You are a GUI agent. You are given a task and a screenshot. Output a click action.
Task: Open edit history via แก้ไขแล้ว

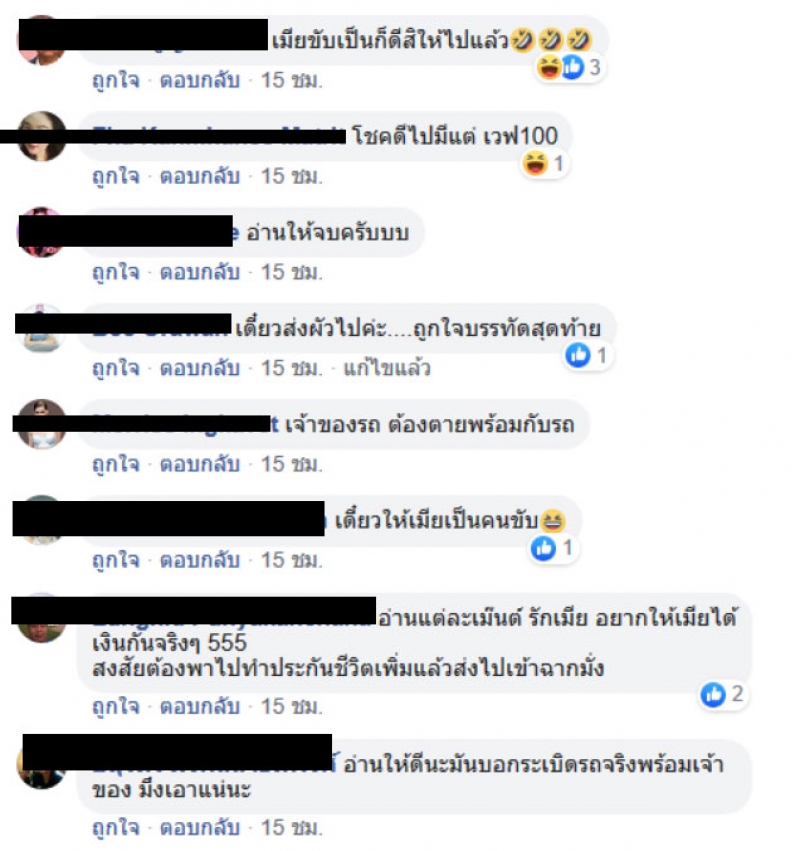[387, 369]
